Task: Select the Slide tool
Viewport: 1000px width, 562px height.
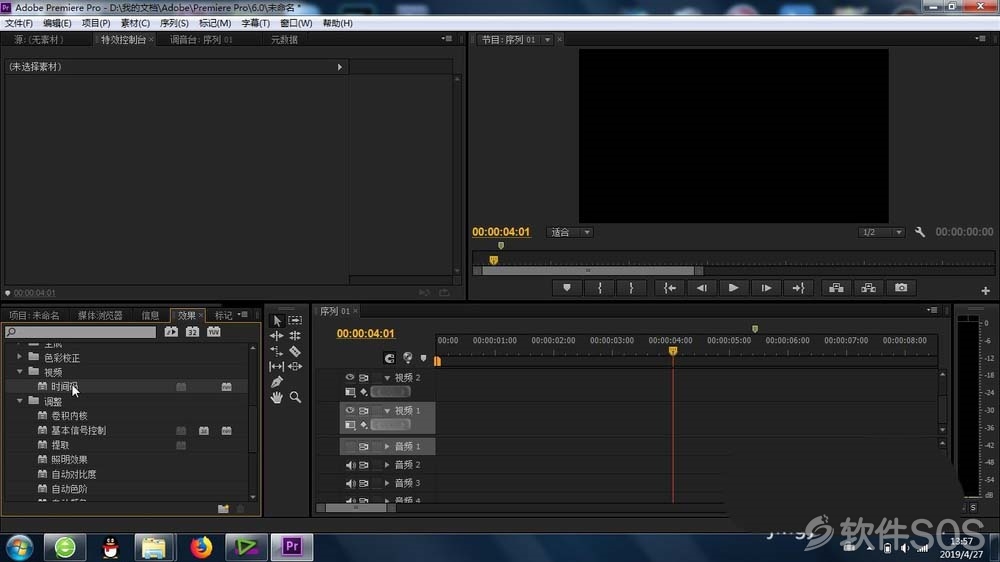Action: click(x=295, y=366)
